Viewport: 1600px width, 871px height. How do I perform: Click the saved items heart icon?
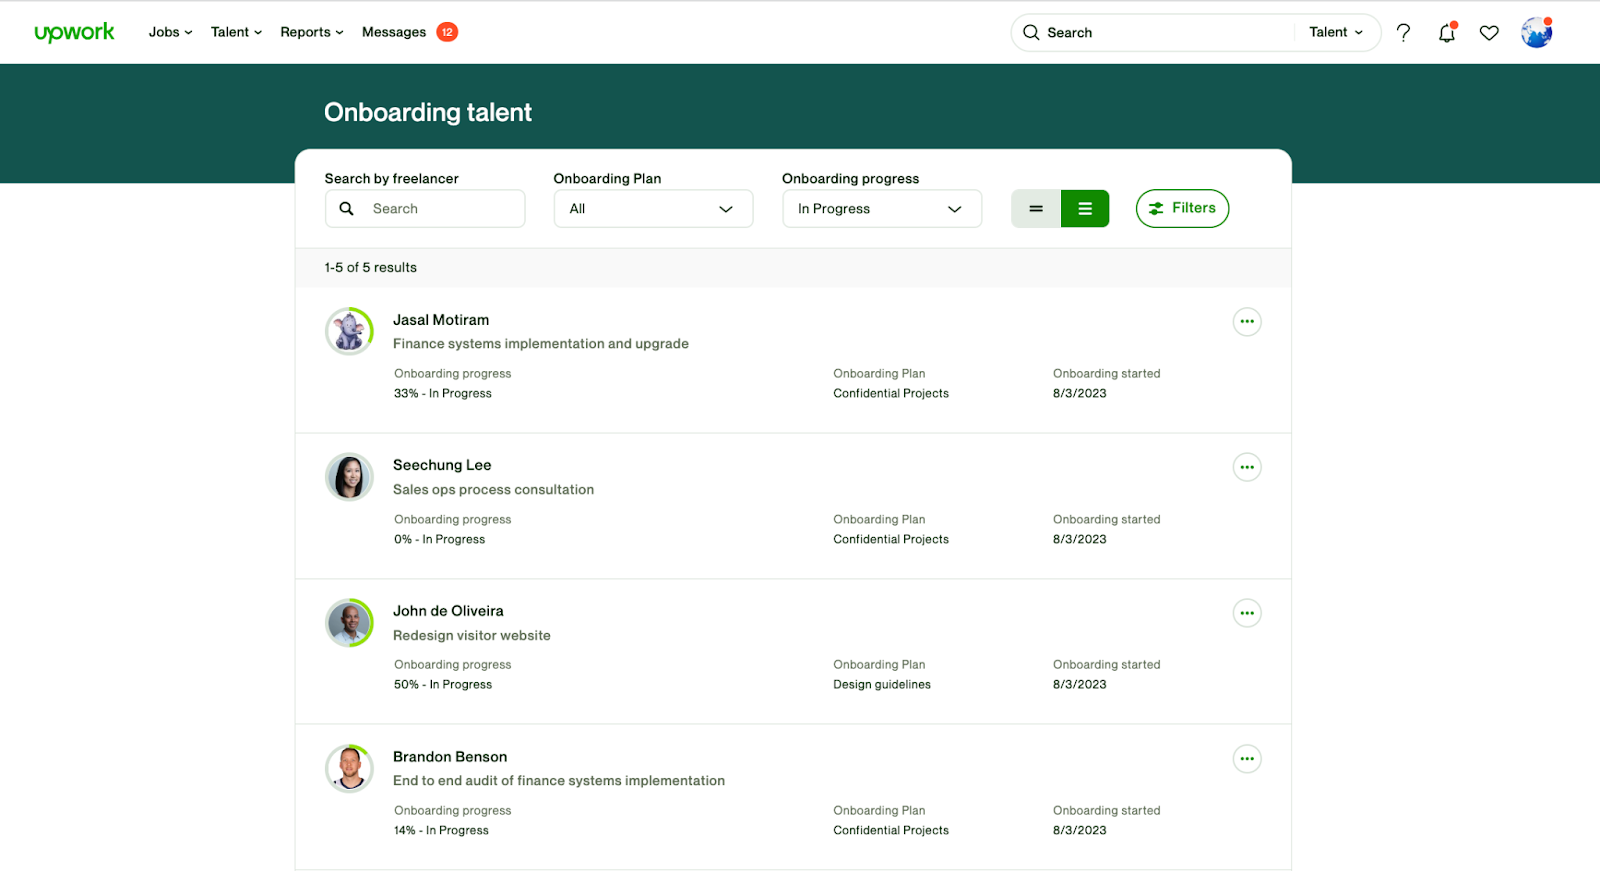(x=1489, y=33)
